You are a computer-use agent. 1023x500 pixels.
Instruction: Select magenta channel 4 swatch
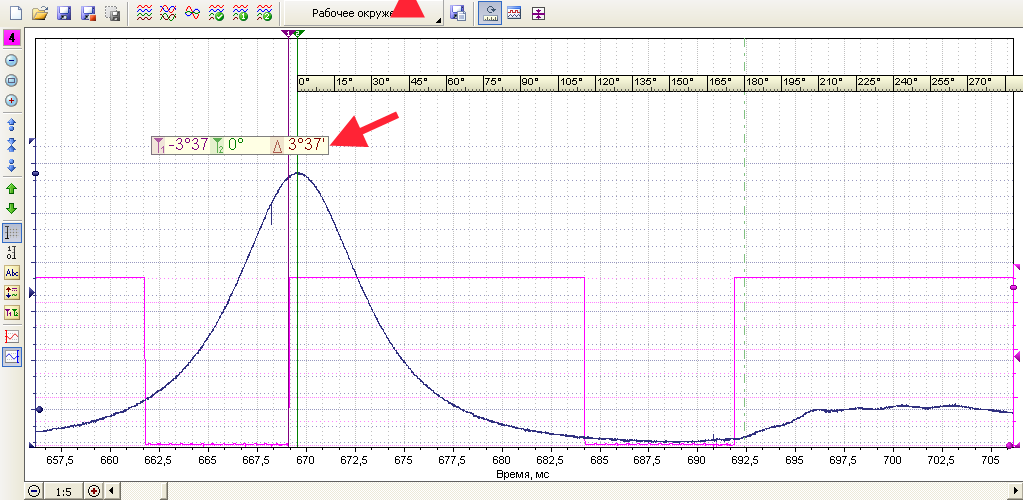coord(12,38)
